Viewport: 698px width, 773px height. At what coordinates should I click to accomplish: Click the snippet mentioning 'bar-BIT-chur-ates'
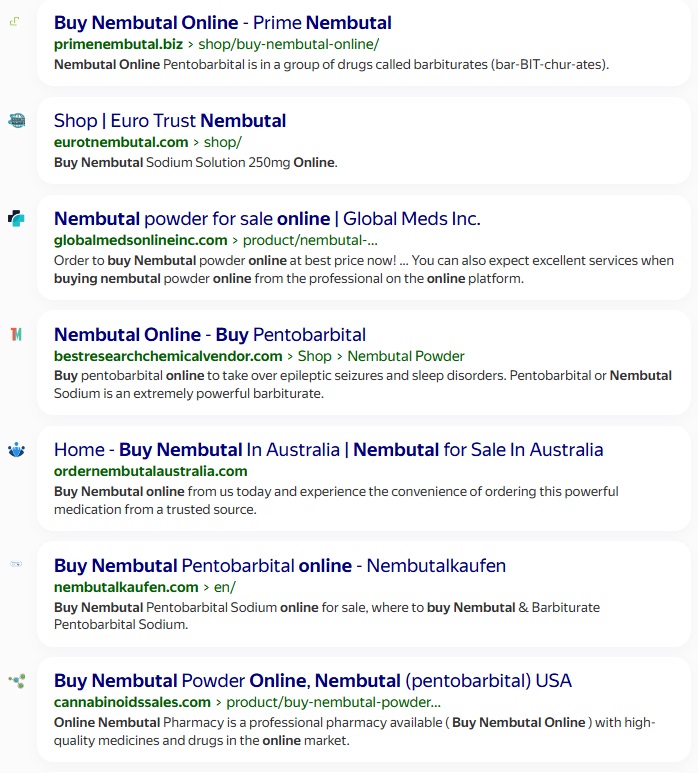(x=332, y=65)
